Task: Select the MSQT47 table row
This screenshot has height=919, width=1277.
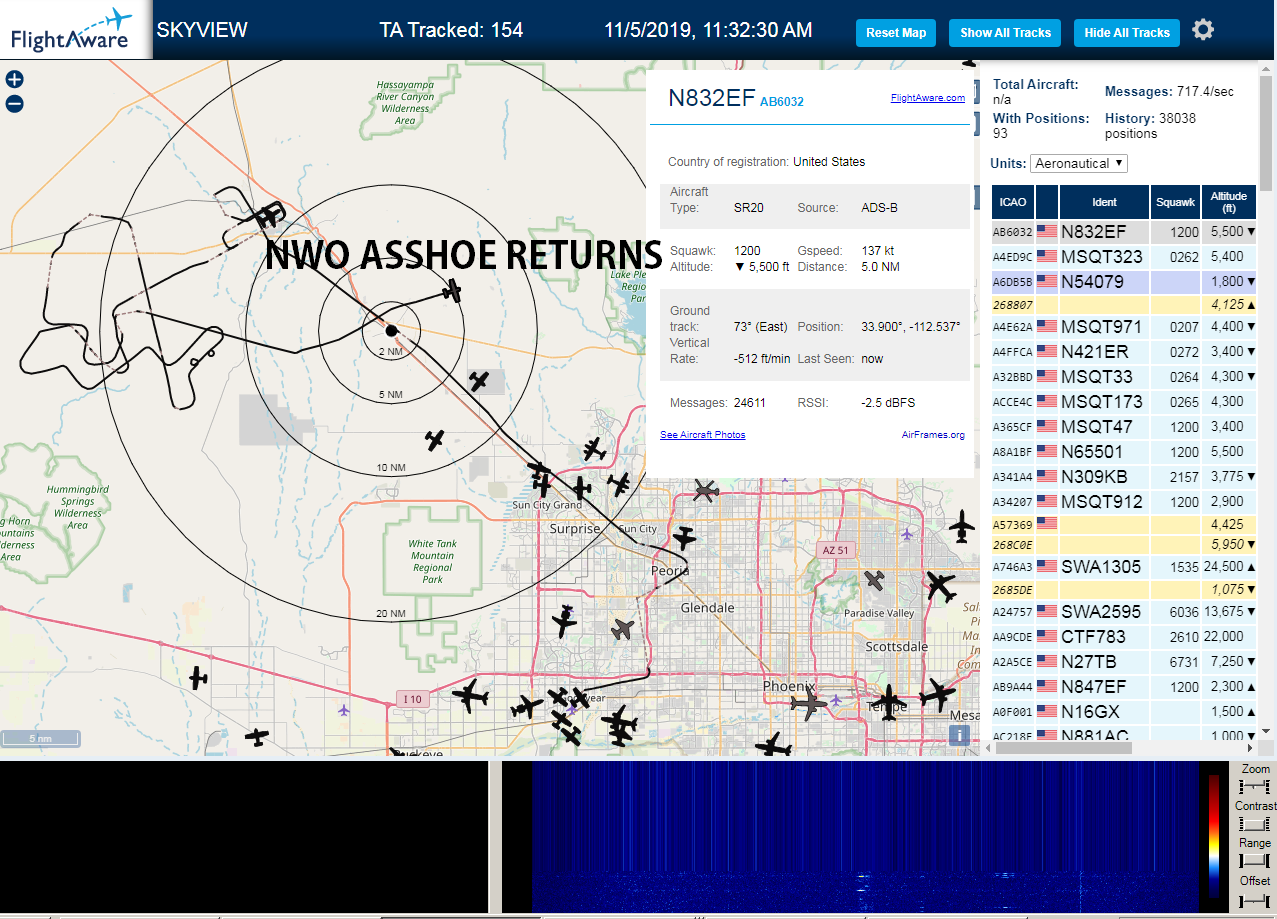Action: pos(1124,426)
